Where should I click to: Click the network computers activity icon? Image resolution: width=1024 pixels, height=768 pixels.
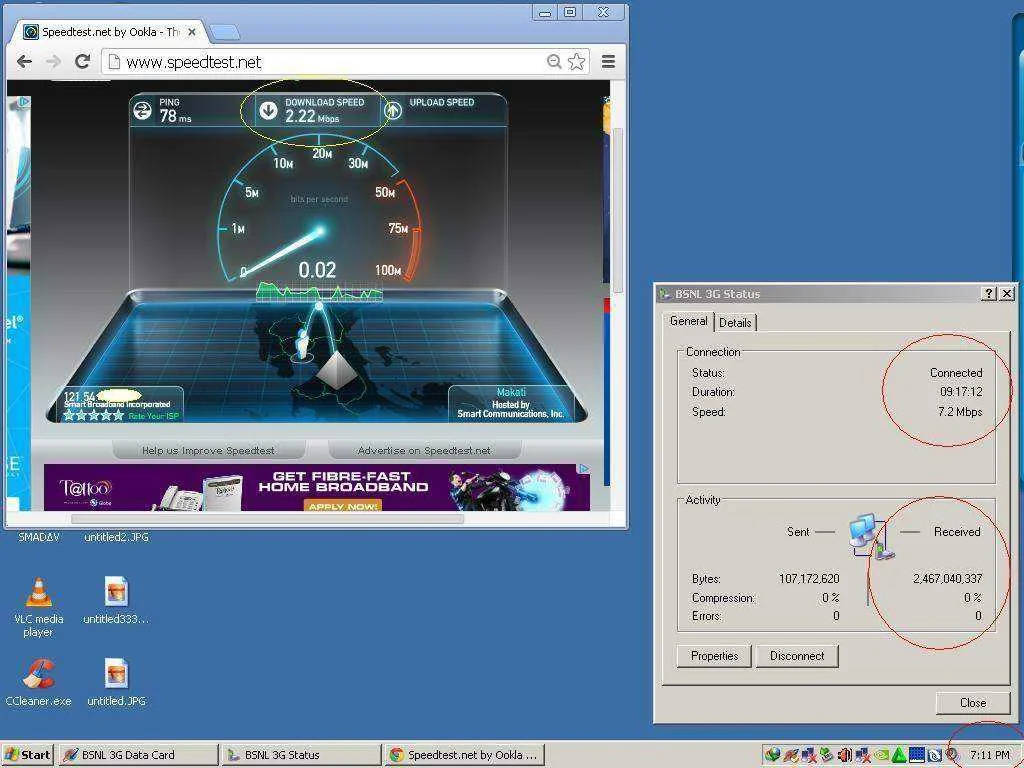871,536
